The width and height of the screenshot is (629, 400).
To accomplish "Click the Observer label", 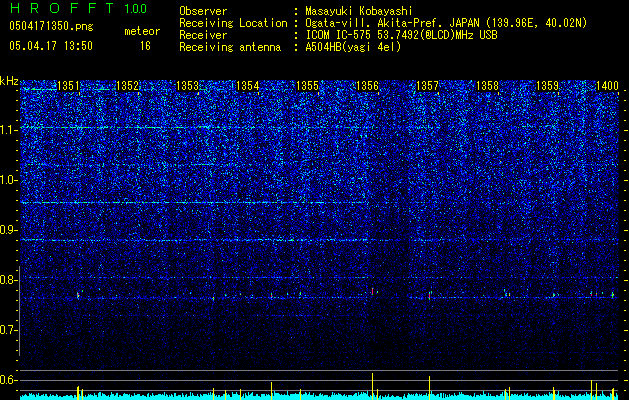I will click(203, 11).
